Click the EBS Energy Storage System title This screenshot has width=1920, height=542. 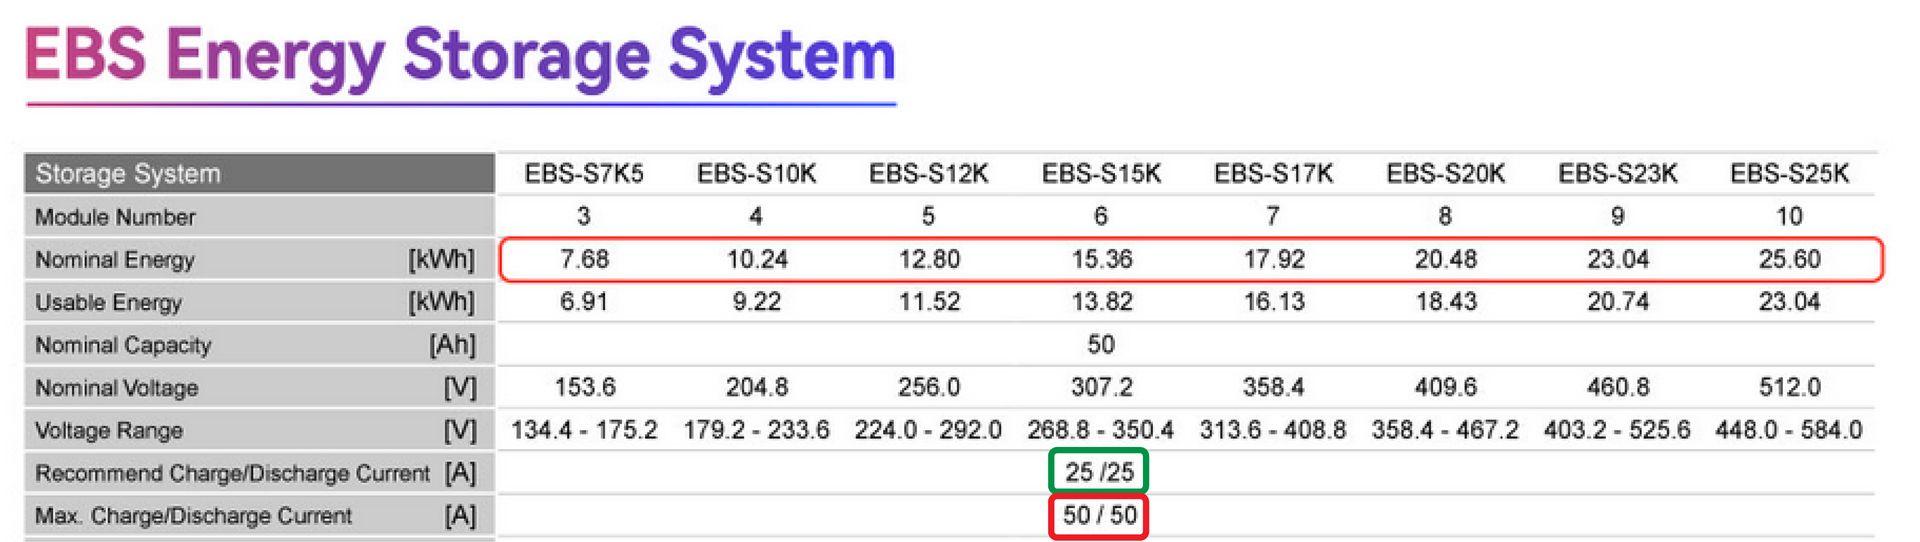point(460,57)
